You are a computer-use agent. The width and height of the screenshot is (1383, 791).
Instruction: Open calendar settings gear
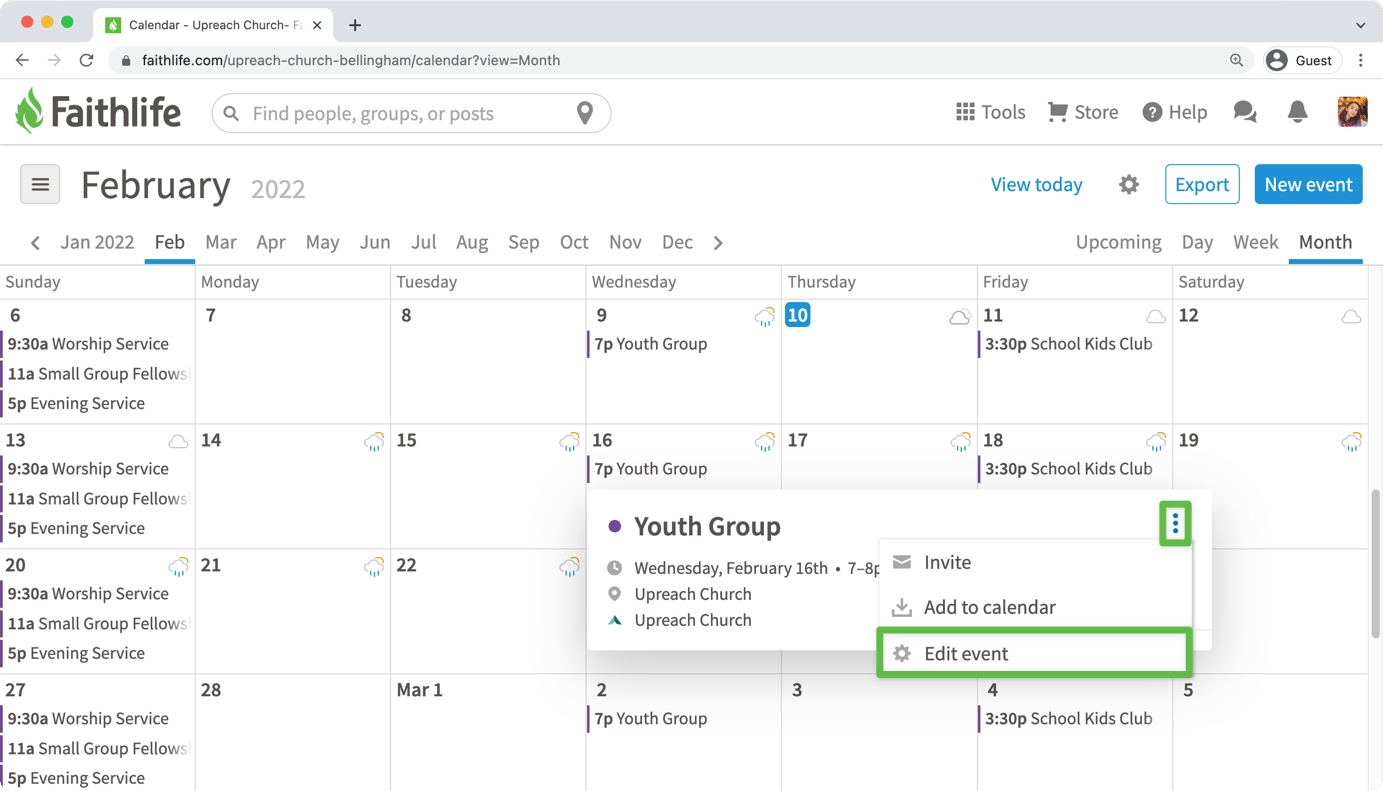(1129, 185)
